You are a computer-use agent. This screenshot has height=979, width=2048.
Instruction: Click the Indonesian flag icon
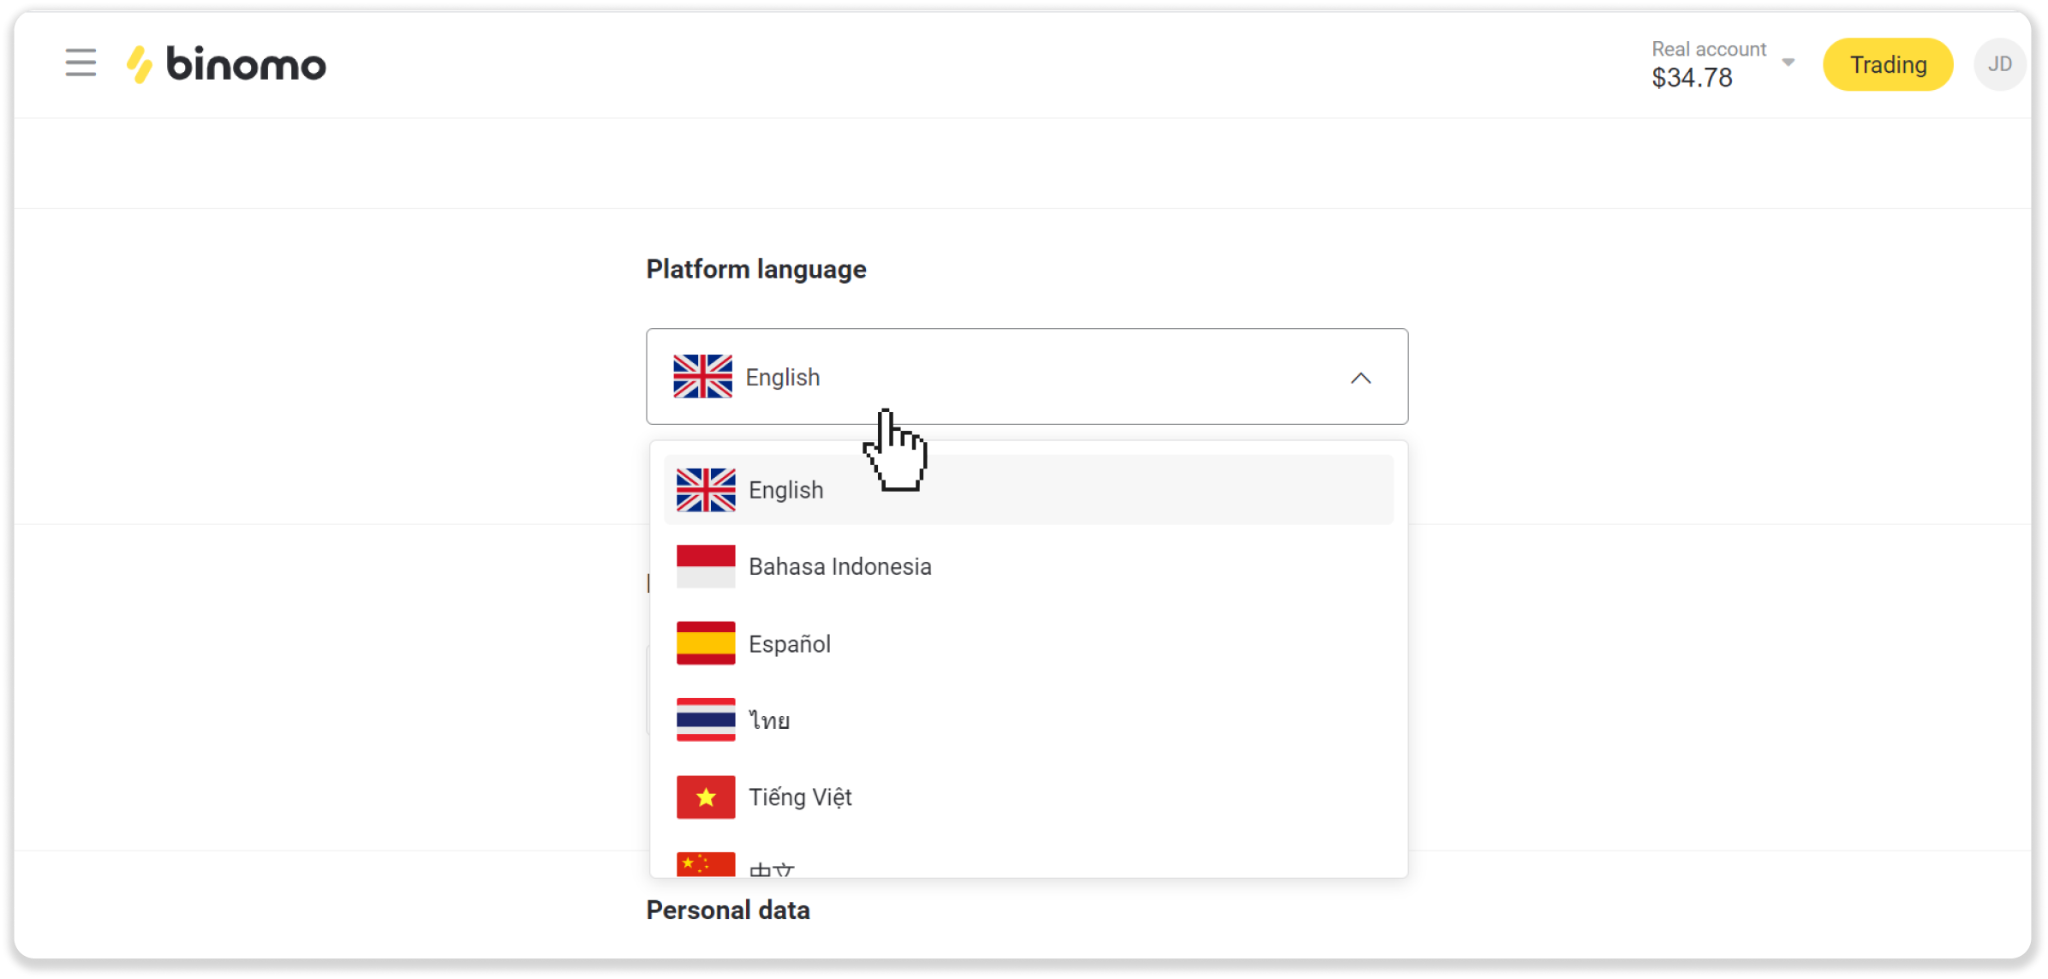click(x=705, y=567)
